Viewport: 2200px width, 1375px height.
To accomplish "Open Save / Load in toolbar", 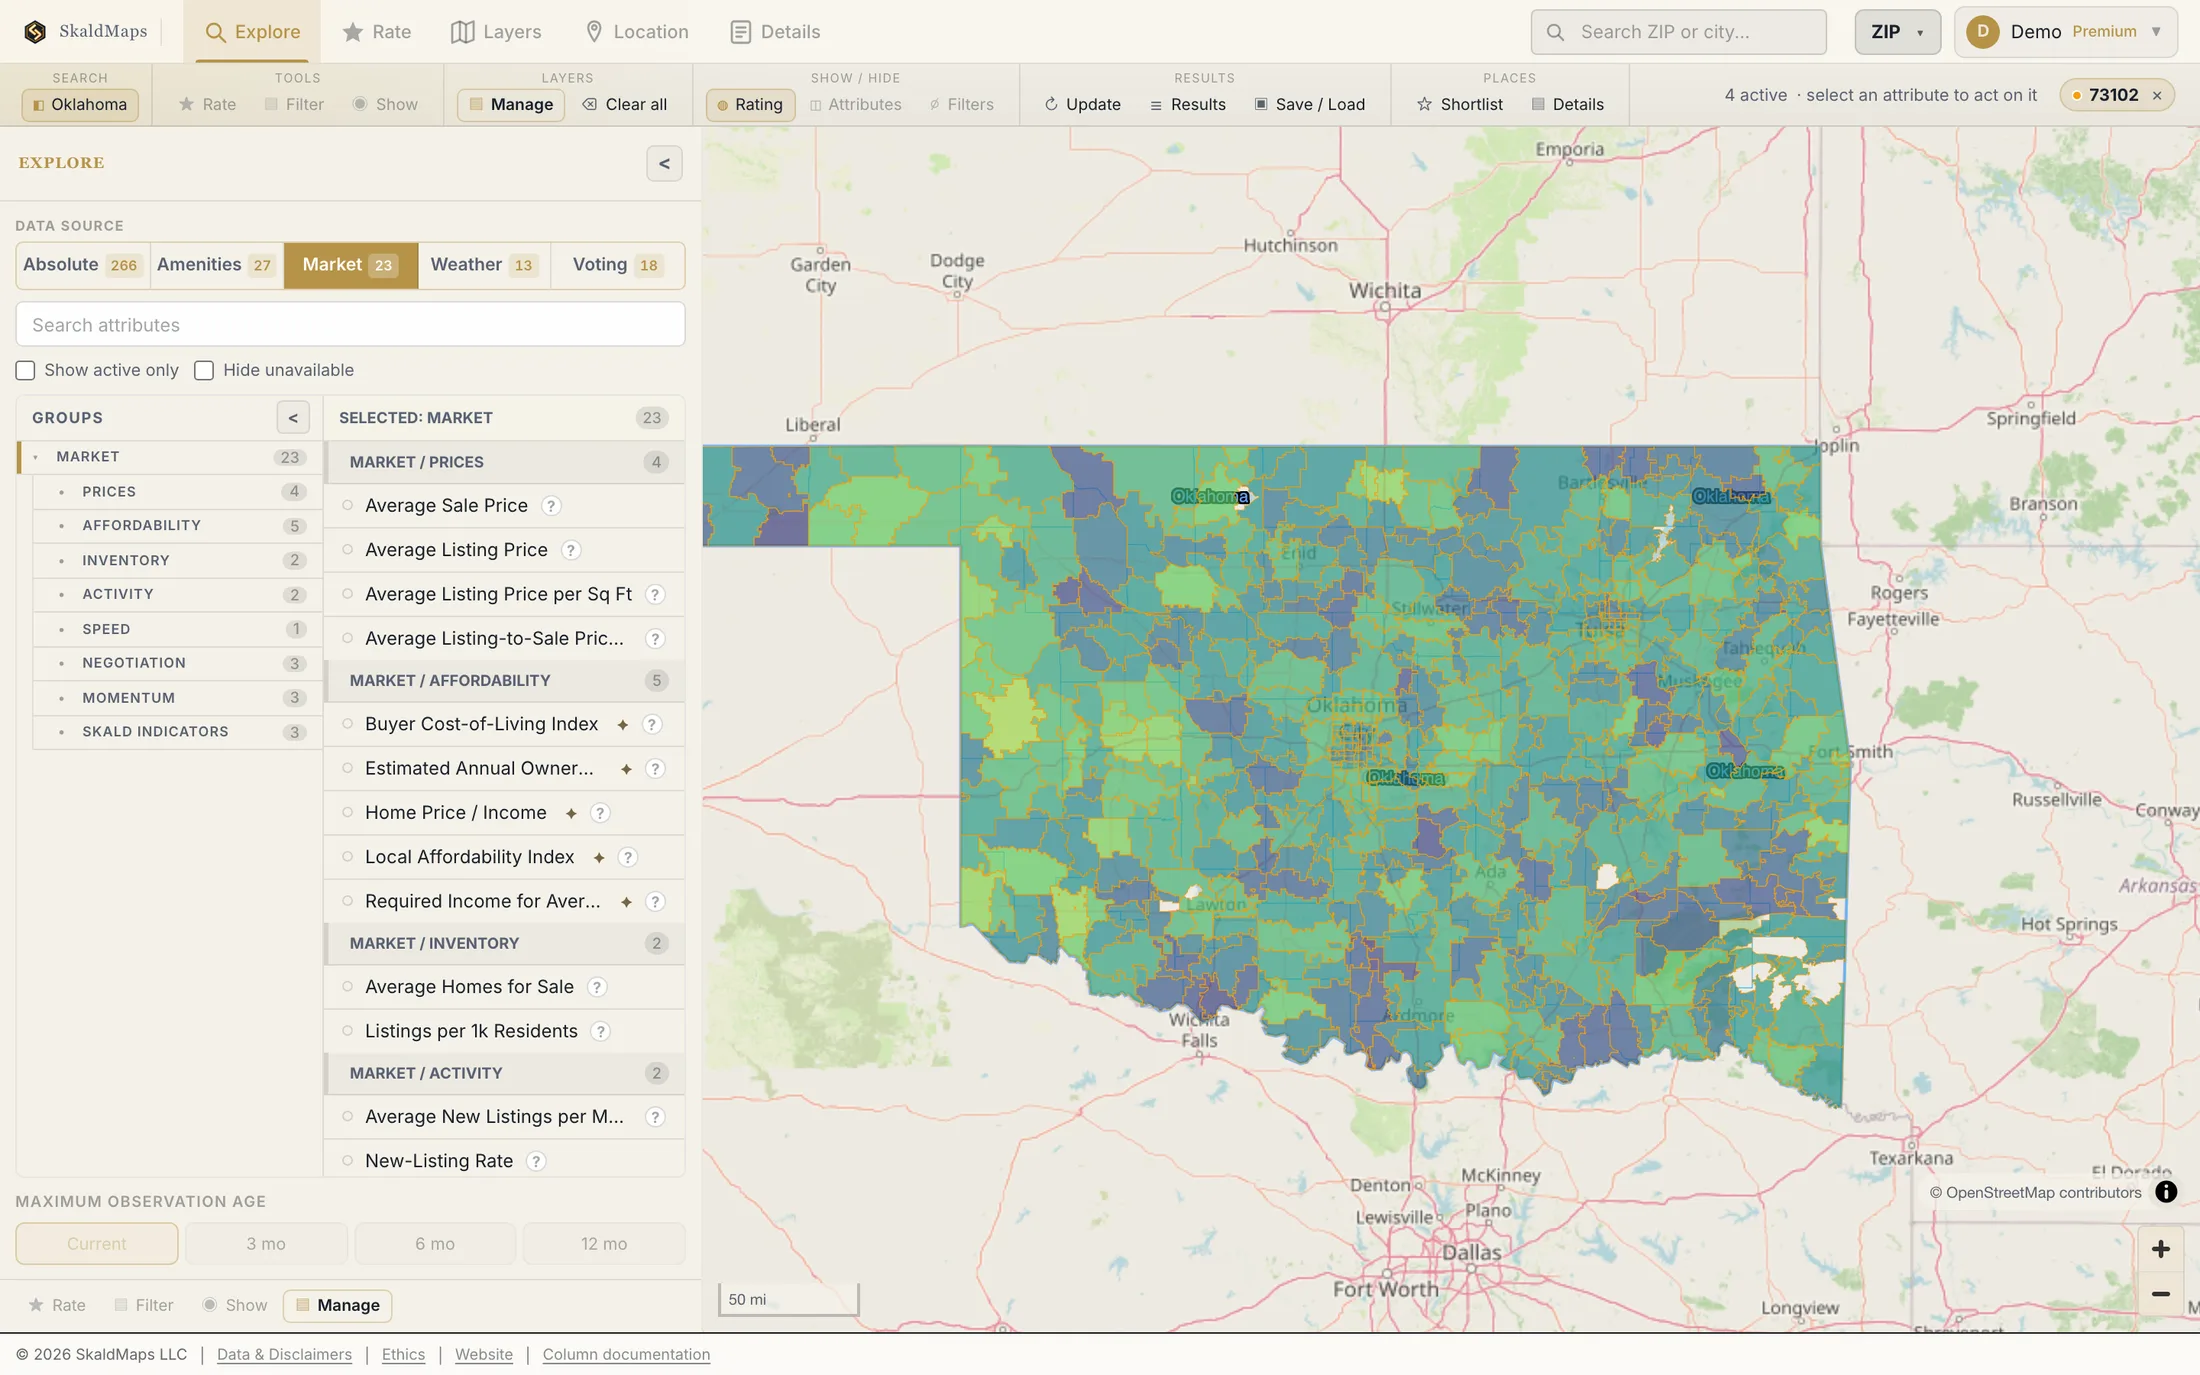I will 1309,104.
